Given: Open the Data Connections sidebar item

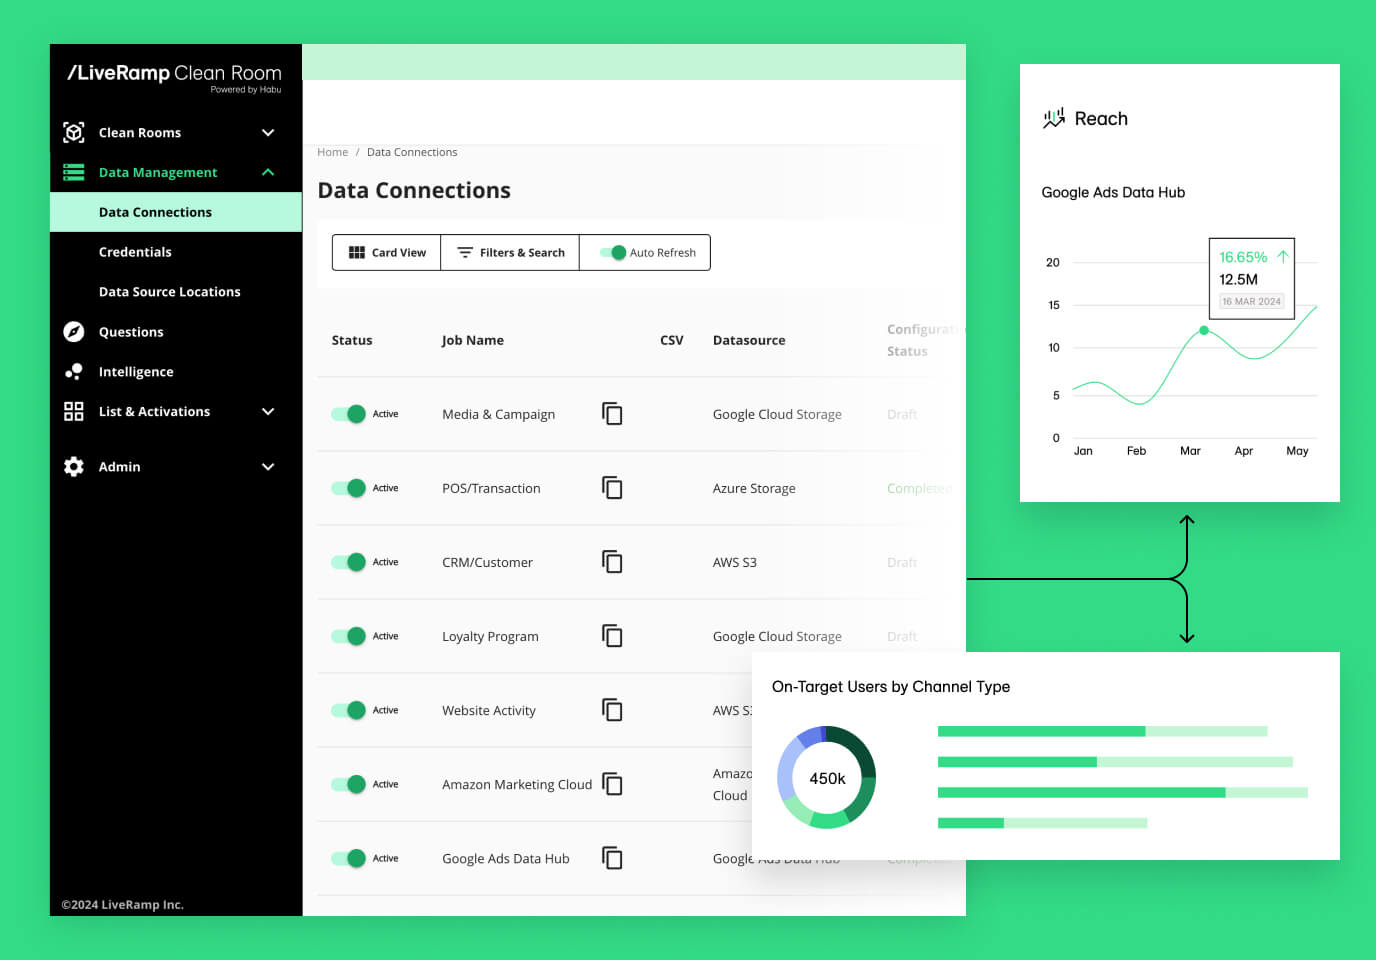Looking at the screenshot, I should click(x=176, y=213).
